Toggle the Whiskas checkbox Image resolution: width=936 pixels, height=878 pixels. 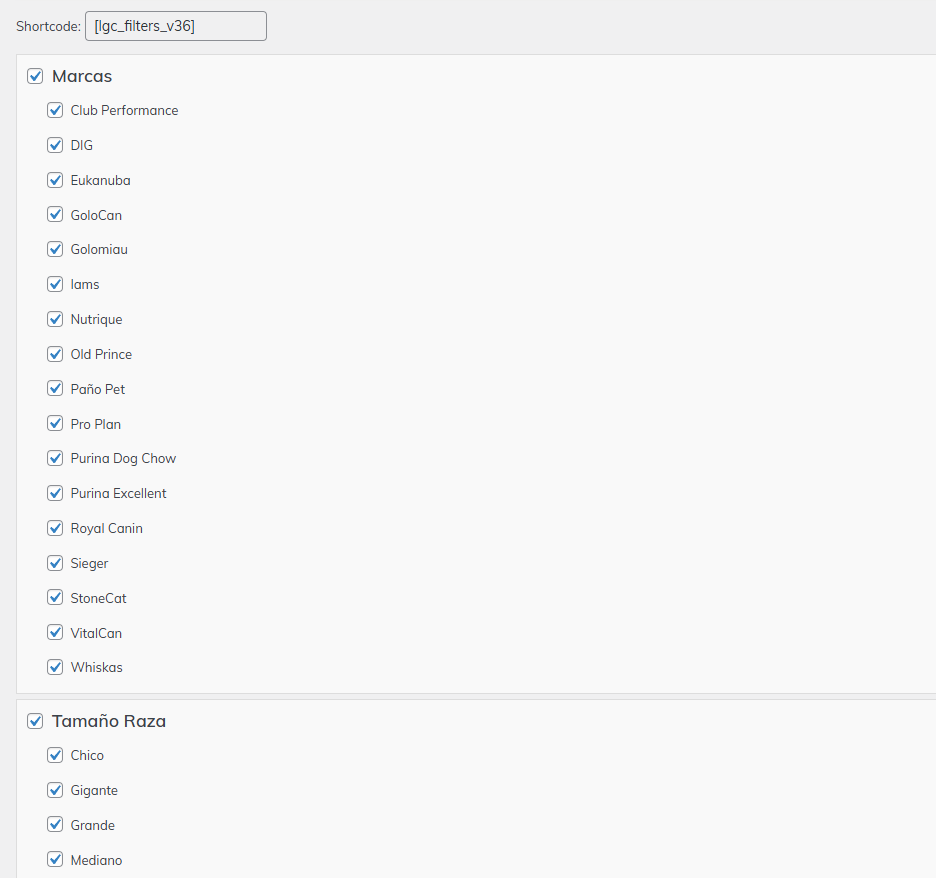pos(55,667)
